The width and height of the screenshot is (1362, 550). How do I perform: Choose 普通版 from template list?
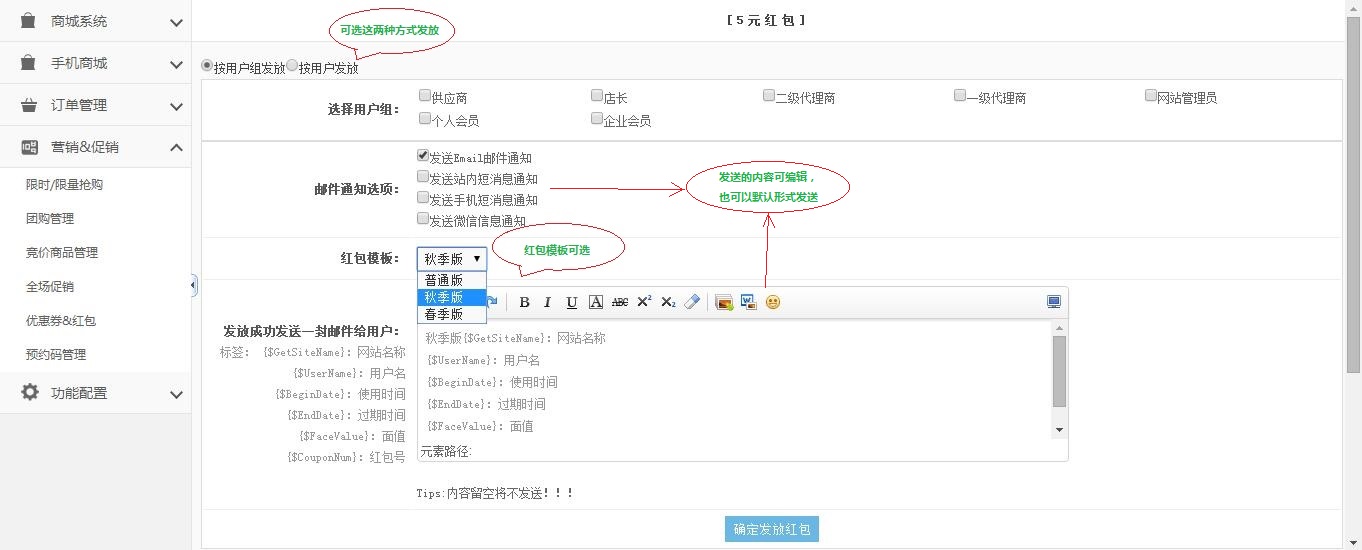tap(452, 280)
